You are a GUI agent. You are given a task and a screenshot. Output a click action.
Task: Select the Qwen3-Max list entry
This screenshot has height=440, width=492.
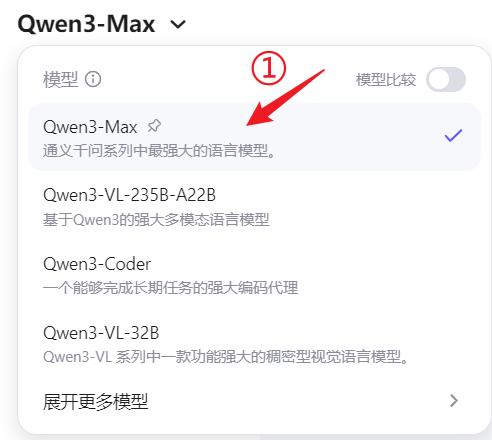(x=255, y=137)
